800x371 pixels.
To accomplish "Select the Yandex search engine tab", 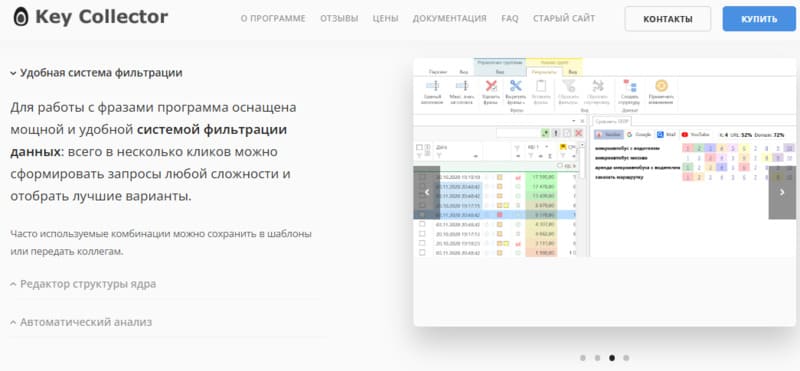I will [608, 135].
